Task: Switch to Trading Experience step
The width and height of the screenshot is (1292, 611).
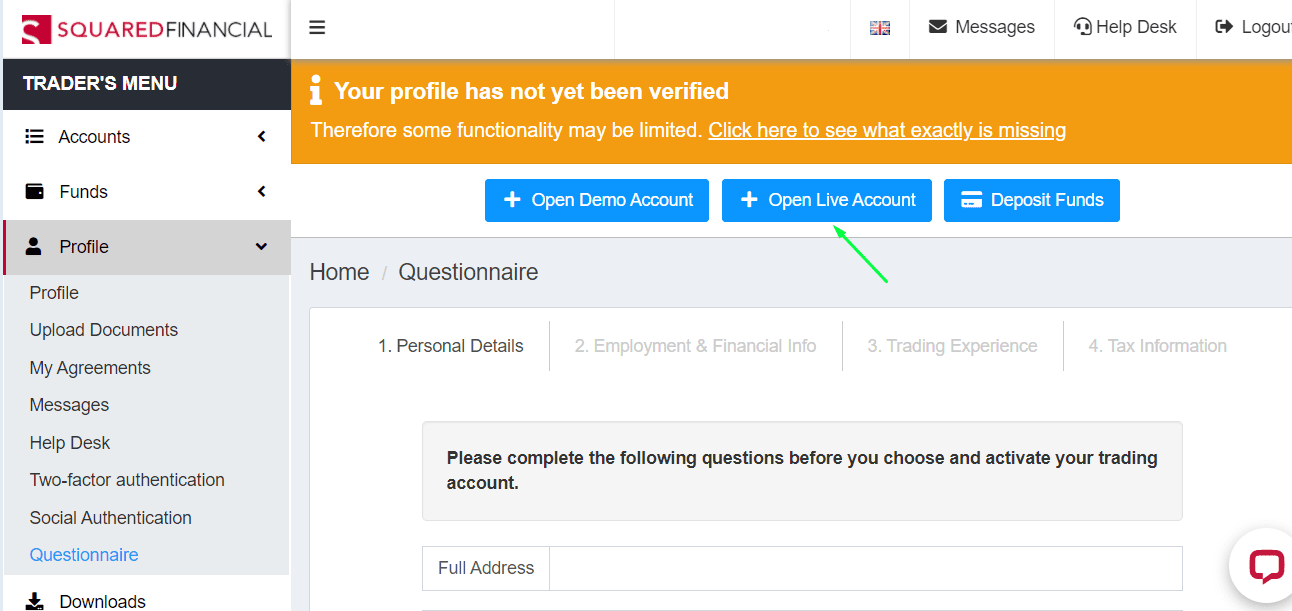Action: [x=952, y=346]
